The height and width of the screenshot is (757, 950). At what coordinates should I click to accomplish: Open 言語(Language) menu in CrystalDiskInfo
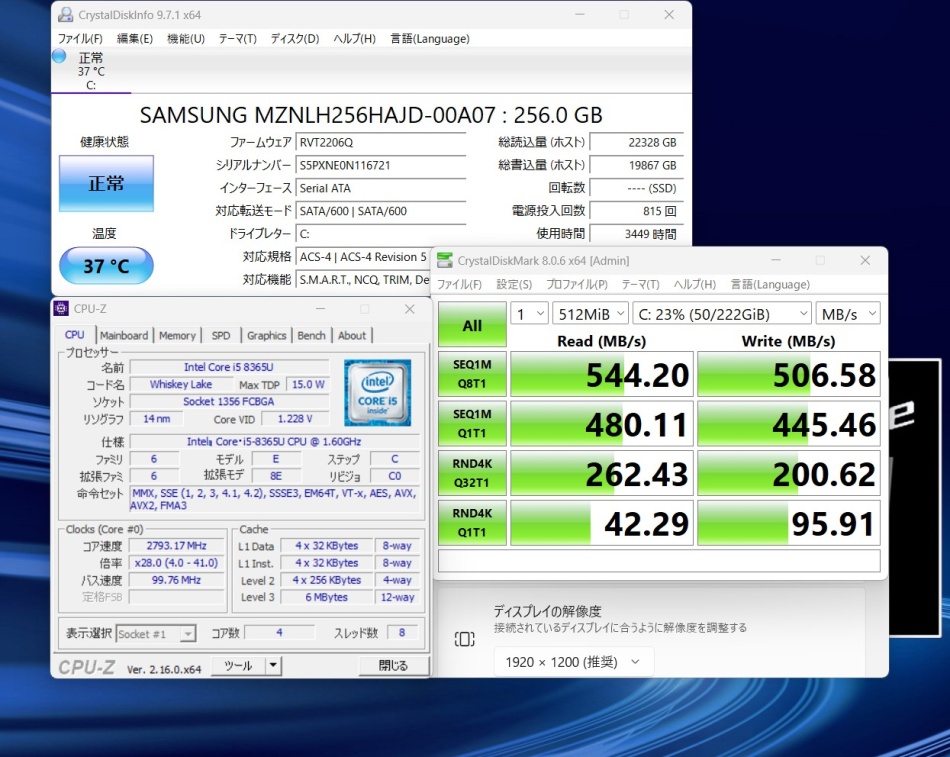click(x=430, y=39)
